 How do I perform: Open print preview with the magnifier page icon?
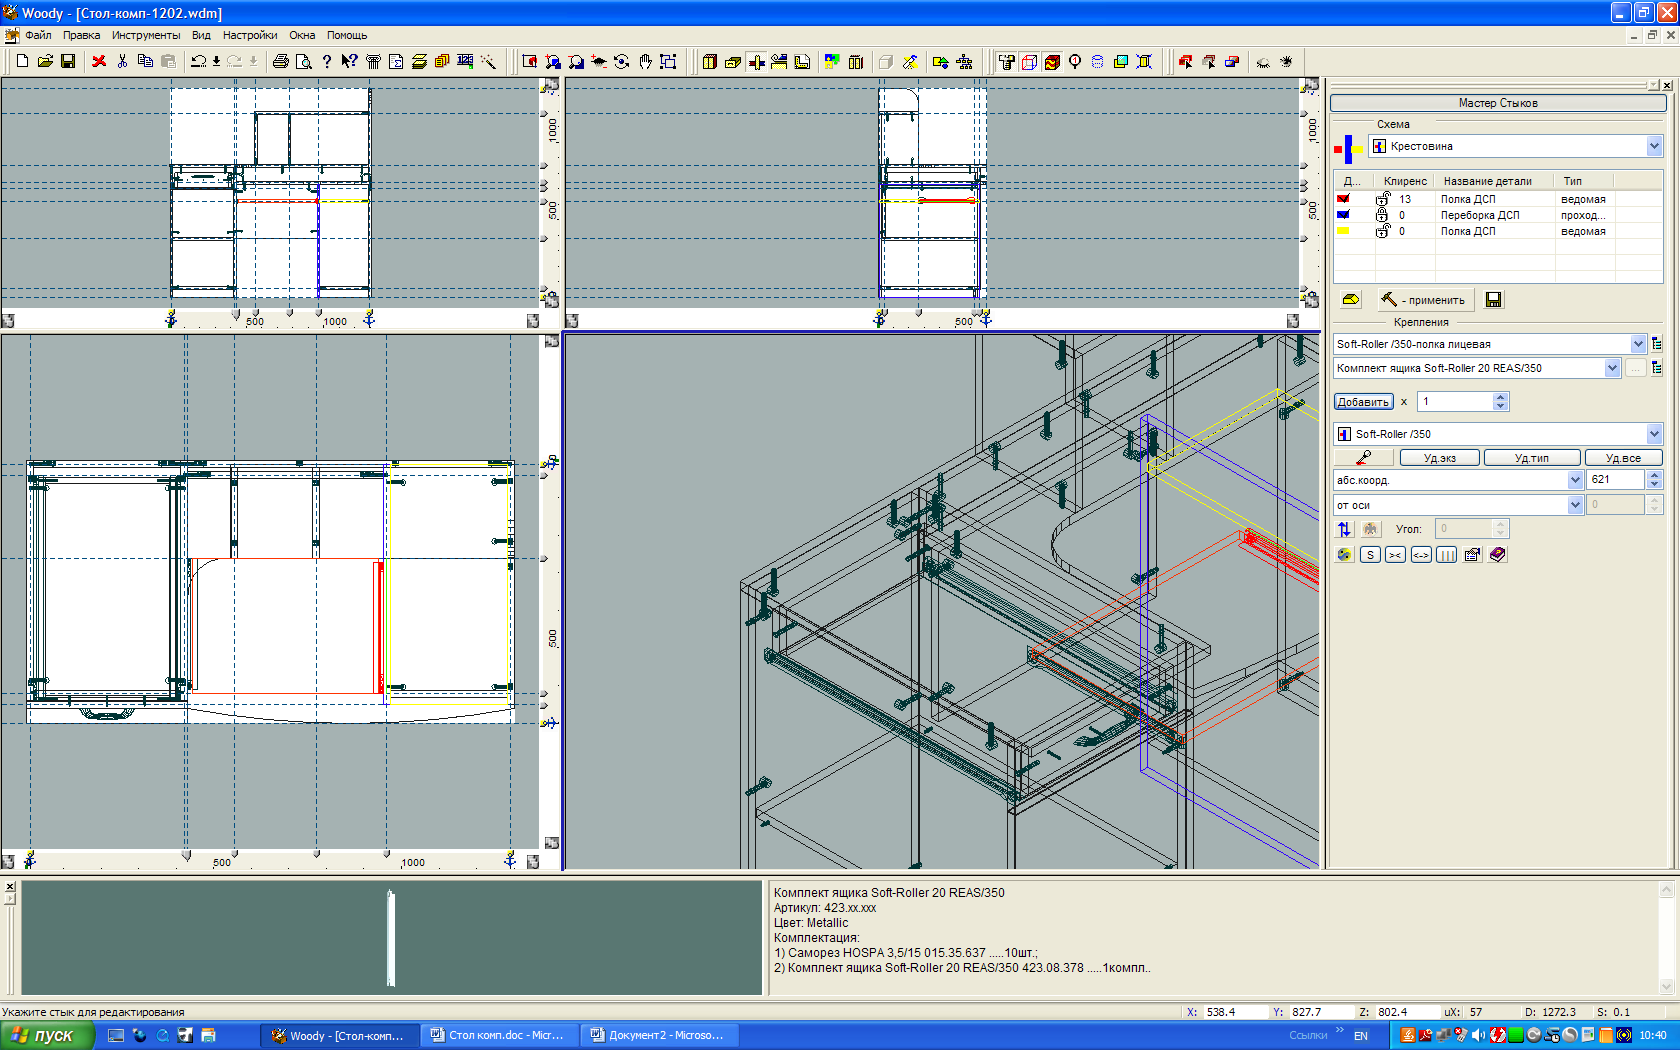(304, 61)
